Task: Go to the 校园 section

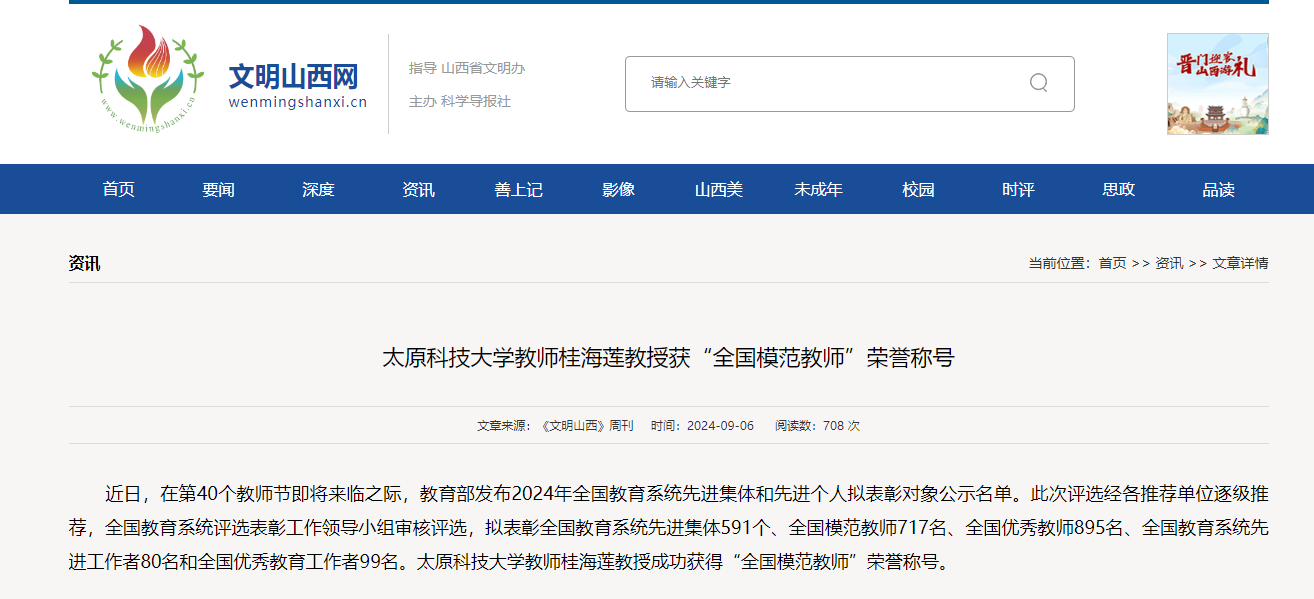Action: (x=918, y=189)
